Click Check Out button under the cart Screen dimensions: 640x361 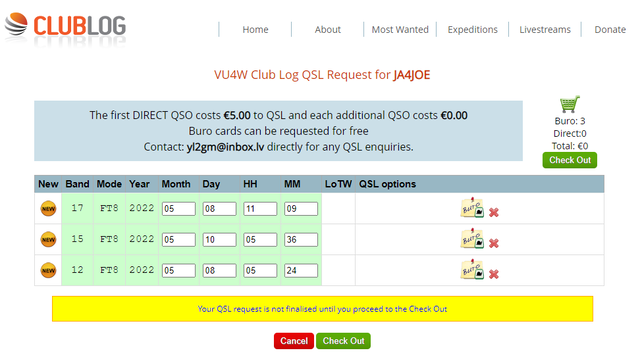pos(570,160)
